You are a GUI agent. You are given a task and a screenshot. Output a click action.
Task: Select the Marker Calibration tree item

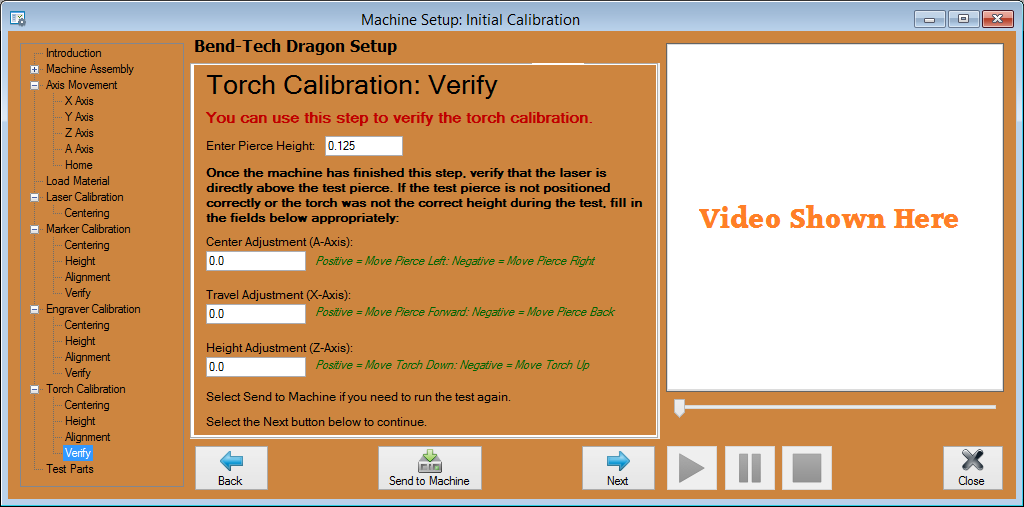88,229
